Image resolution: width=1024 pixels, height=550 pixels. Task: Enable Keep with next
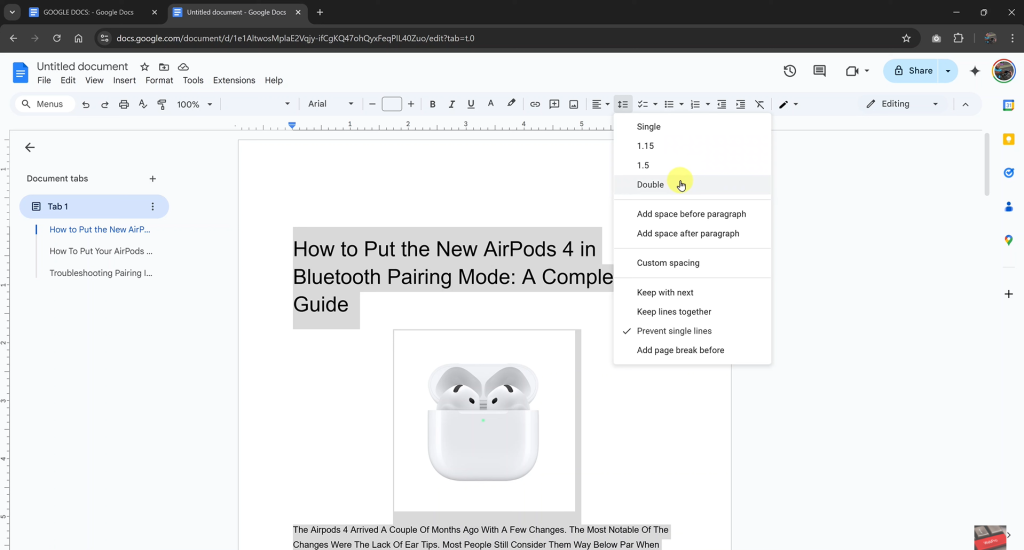pos(692,293)
